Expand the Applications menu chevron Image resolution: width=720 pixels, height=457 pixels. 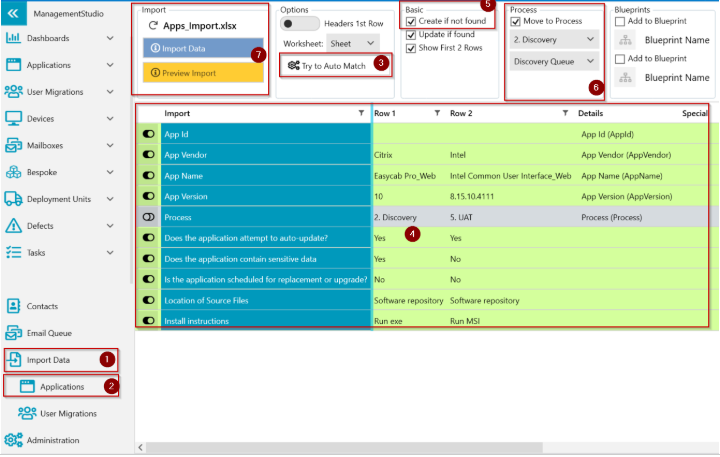[x=110, y=65]
